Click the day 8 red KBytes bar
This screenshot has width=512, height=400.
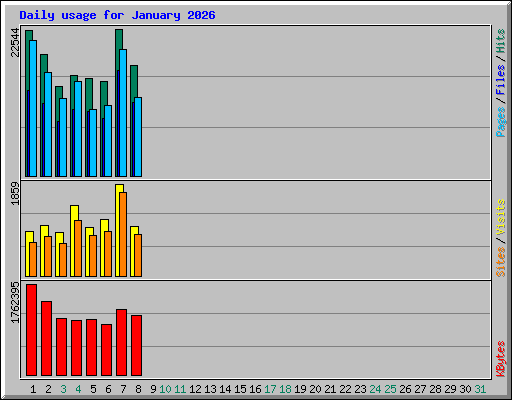click(136, 345)
